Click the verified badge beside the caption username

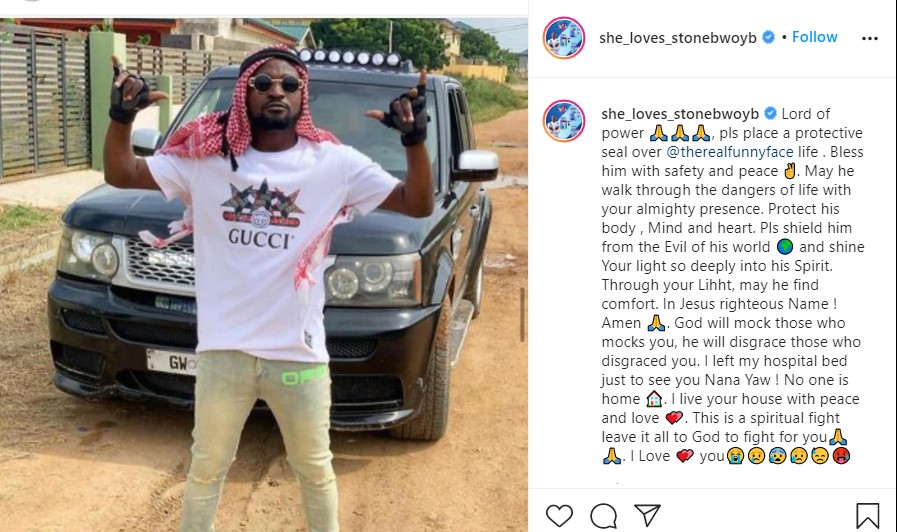(x=771, y=113)
